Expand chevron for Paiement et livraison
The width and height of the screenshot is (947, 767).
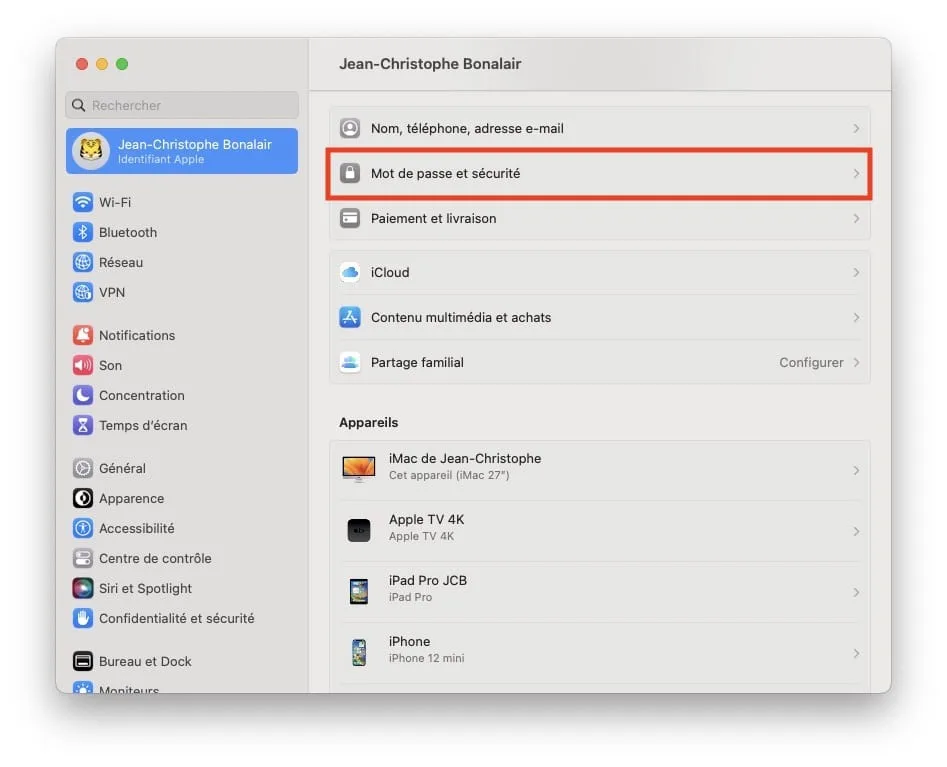click(856, 218)
